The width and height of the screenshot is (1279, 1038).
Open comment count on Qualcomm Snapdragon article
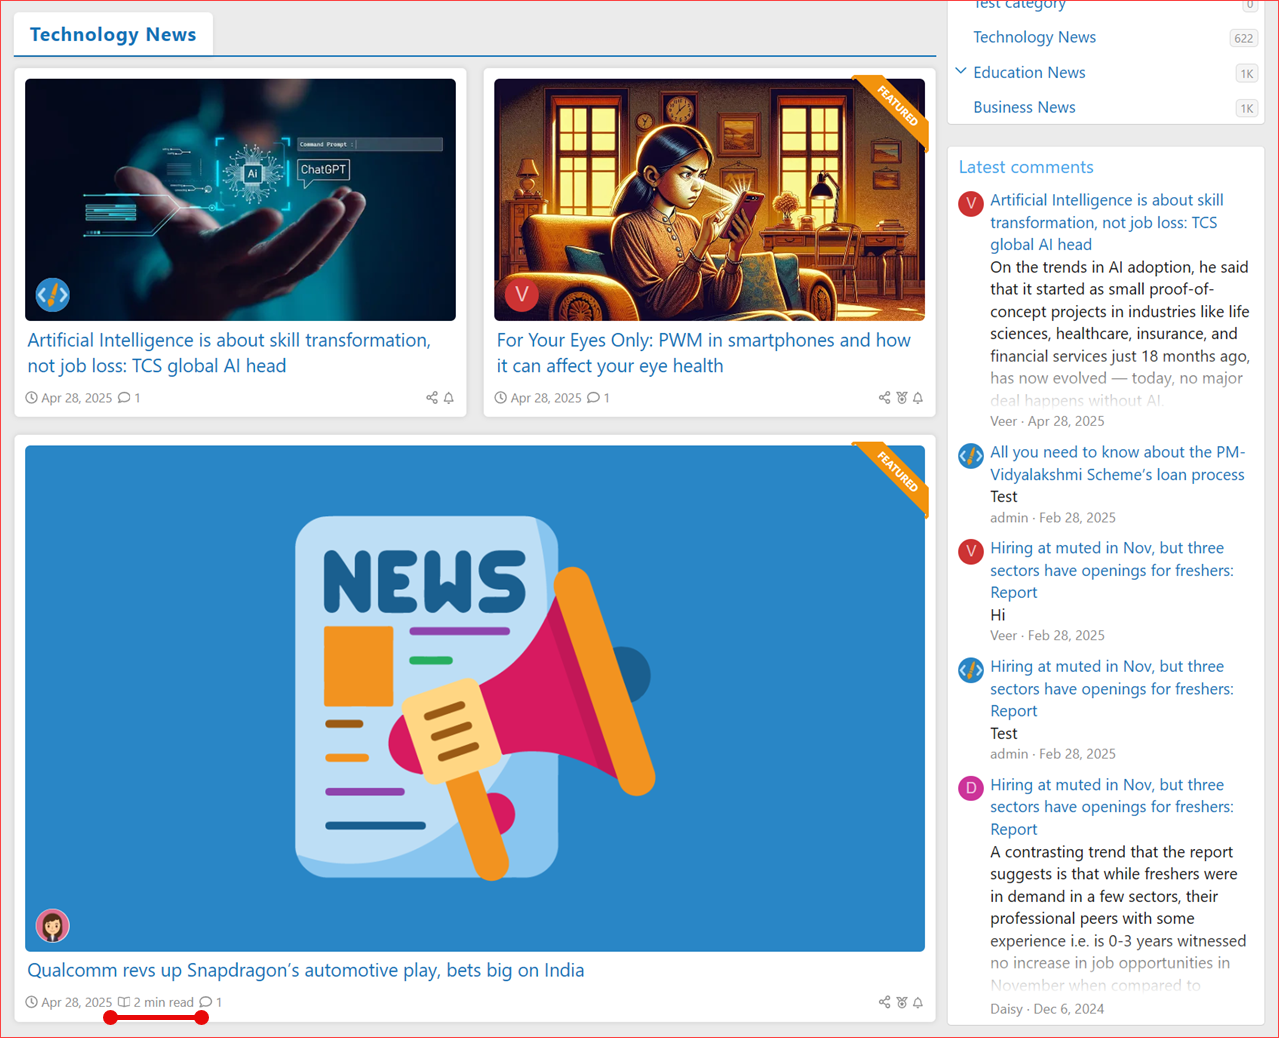click(x=211, y=1002)
